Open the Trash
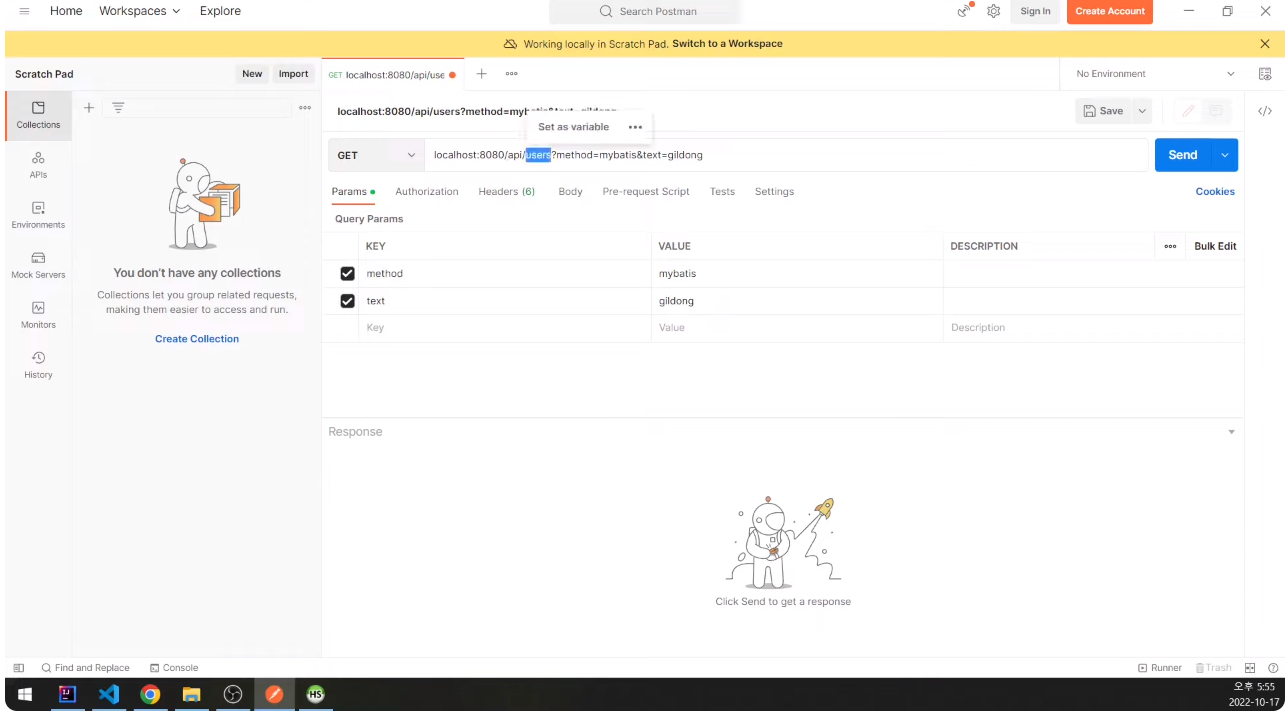 (1213, 668)
